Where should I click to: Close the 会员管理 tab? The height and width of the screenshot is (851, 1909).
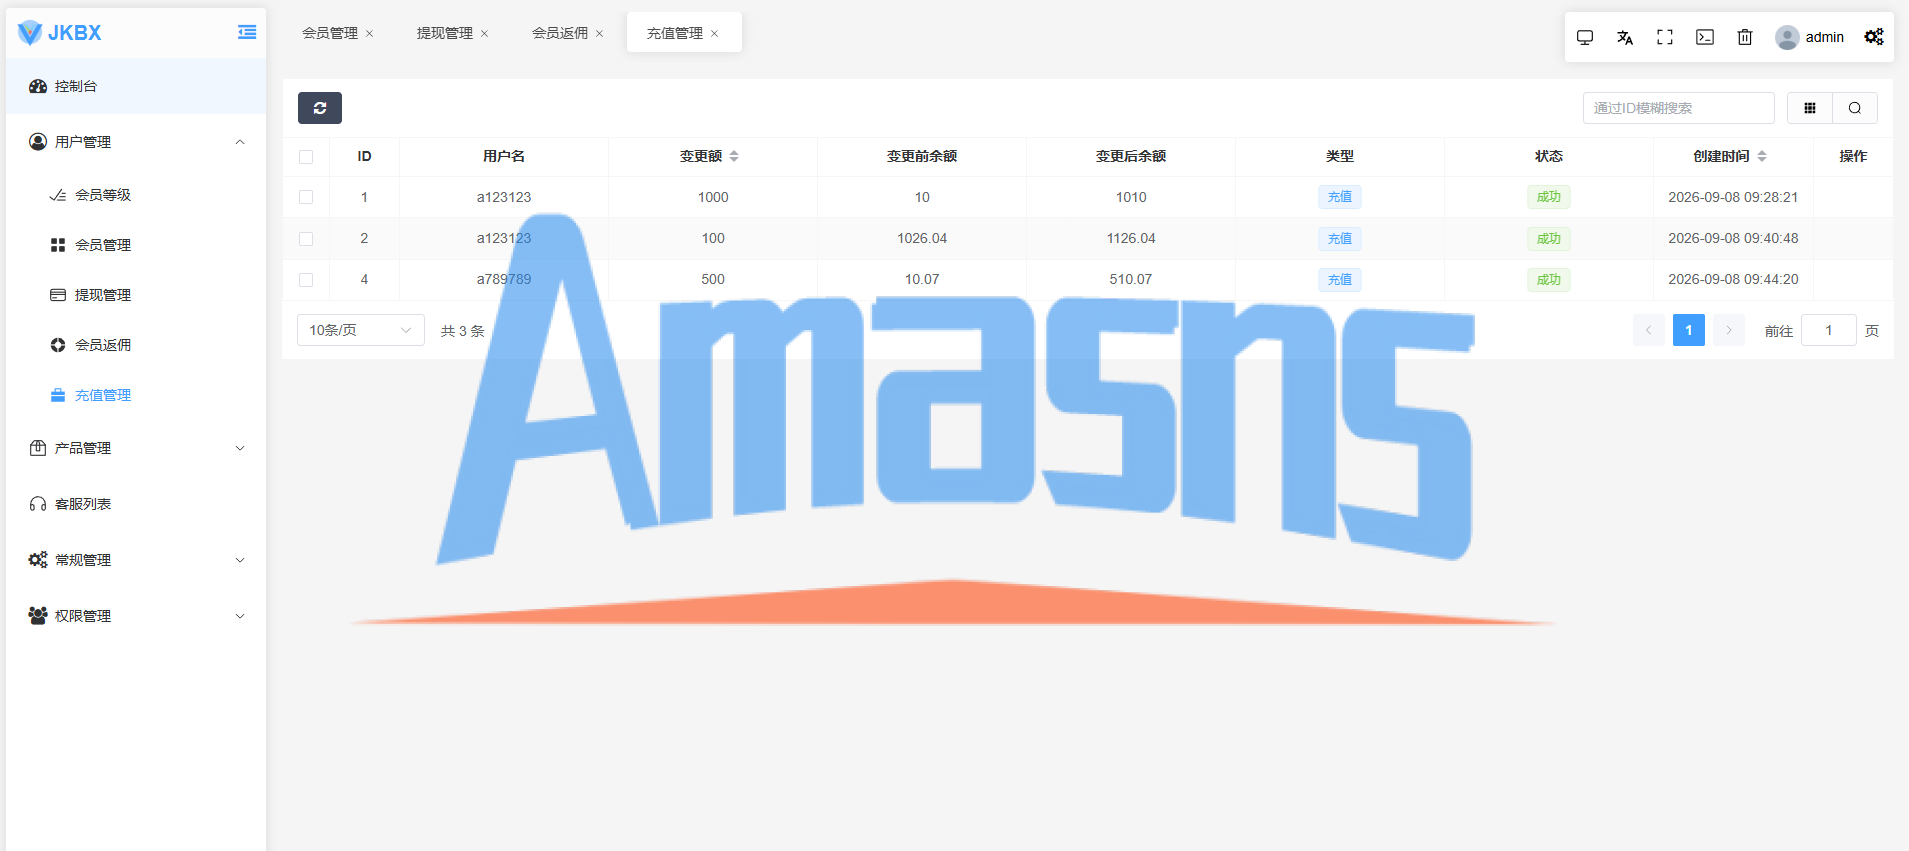pyautogui.click(x=369, y=34)
